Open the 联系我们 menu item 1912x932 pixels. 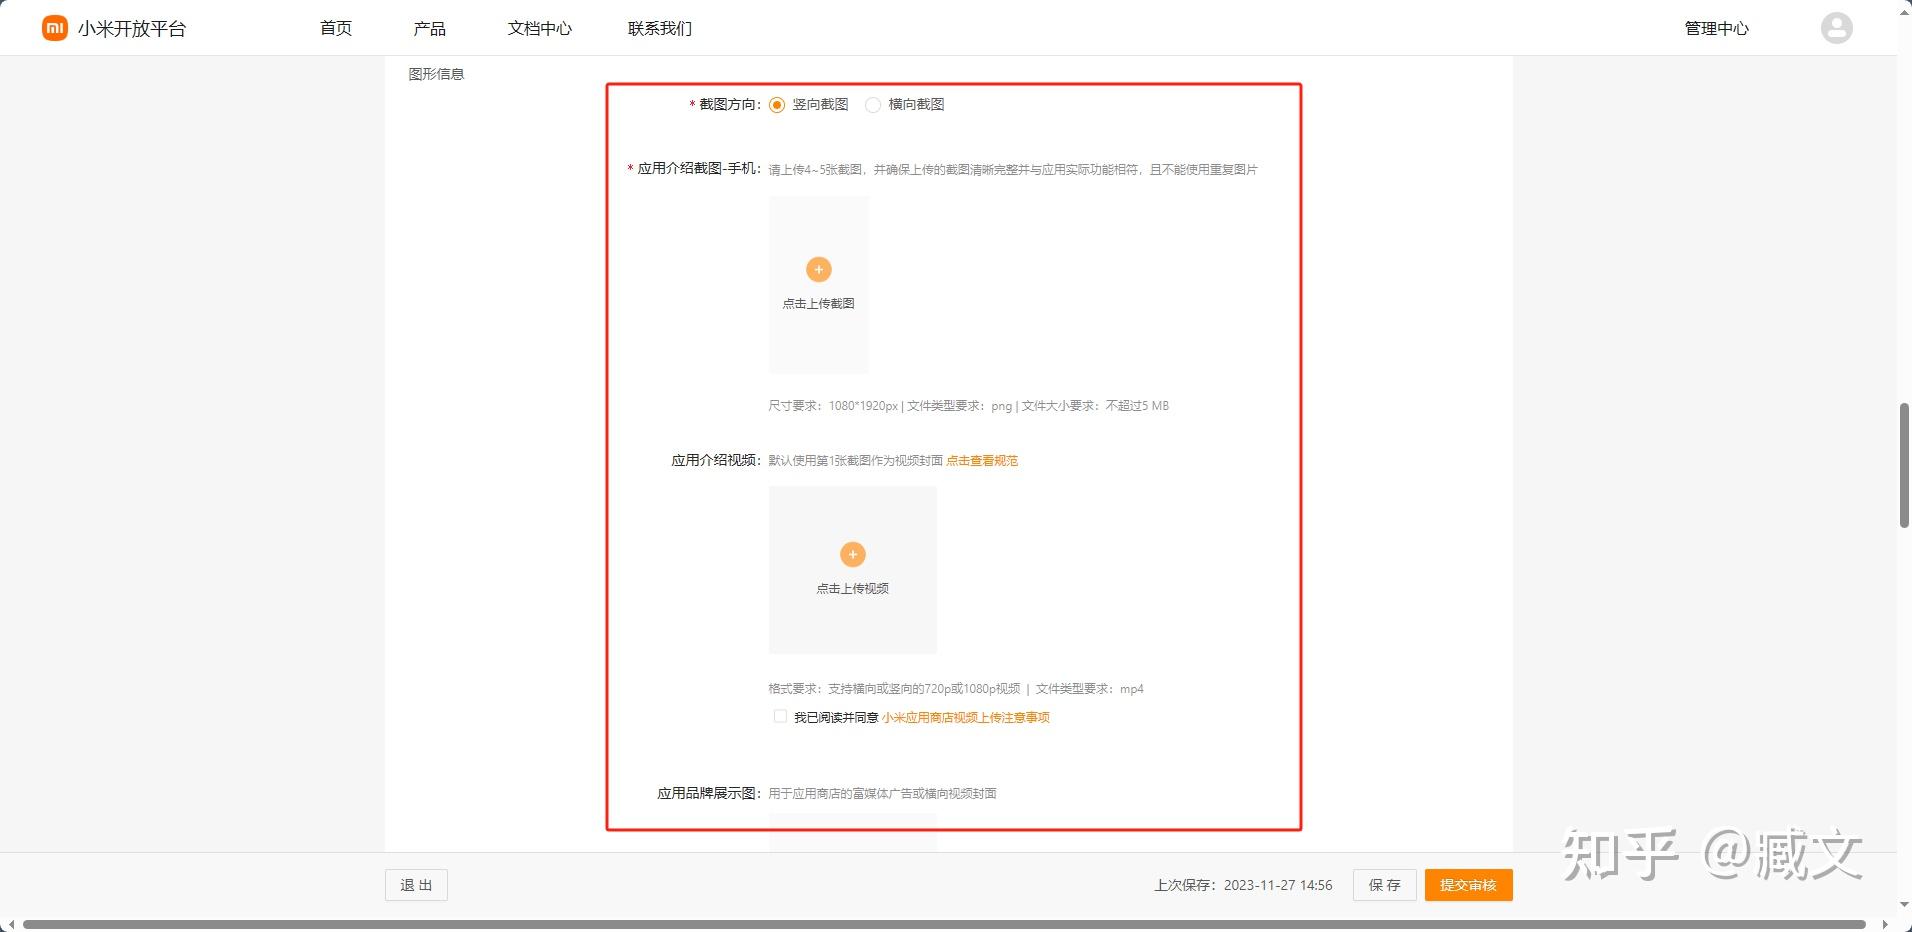pos(658,28)
